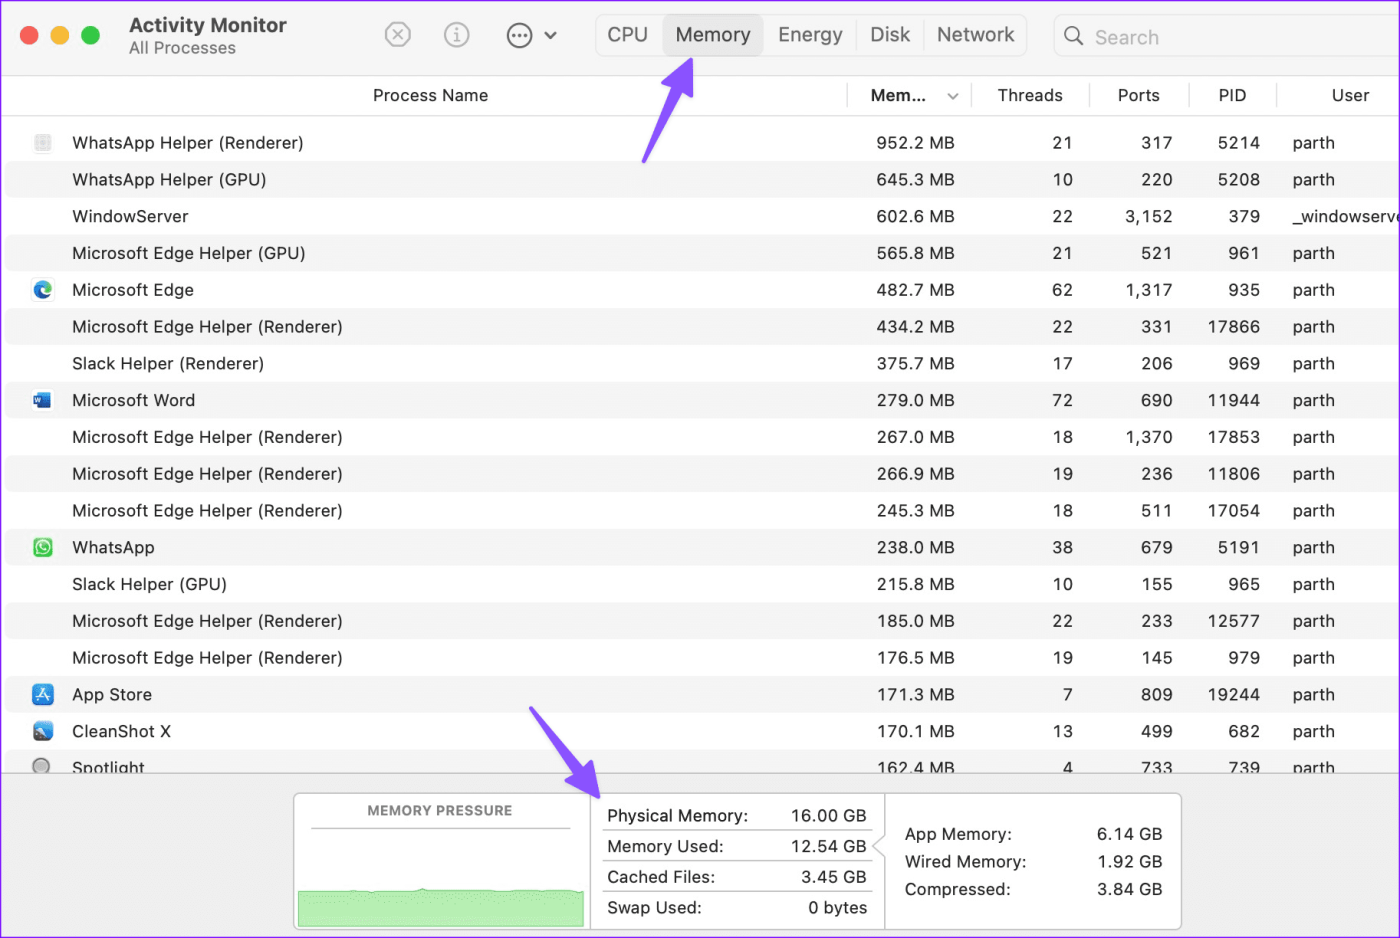
Task: Open the Energy tab
Action: pyautogui.click(x=810, y=35)
